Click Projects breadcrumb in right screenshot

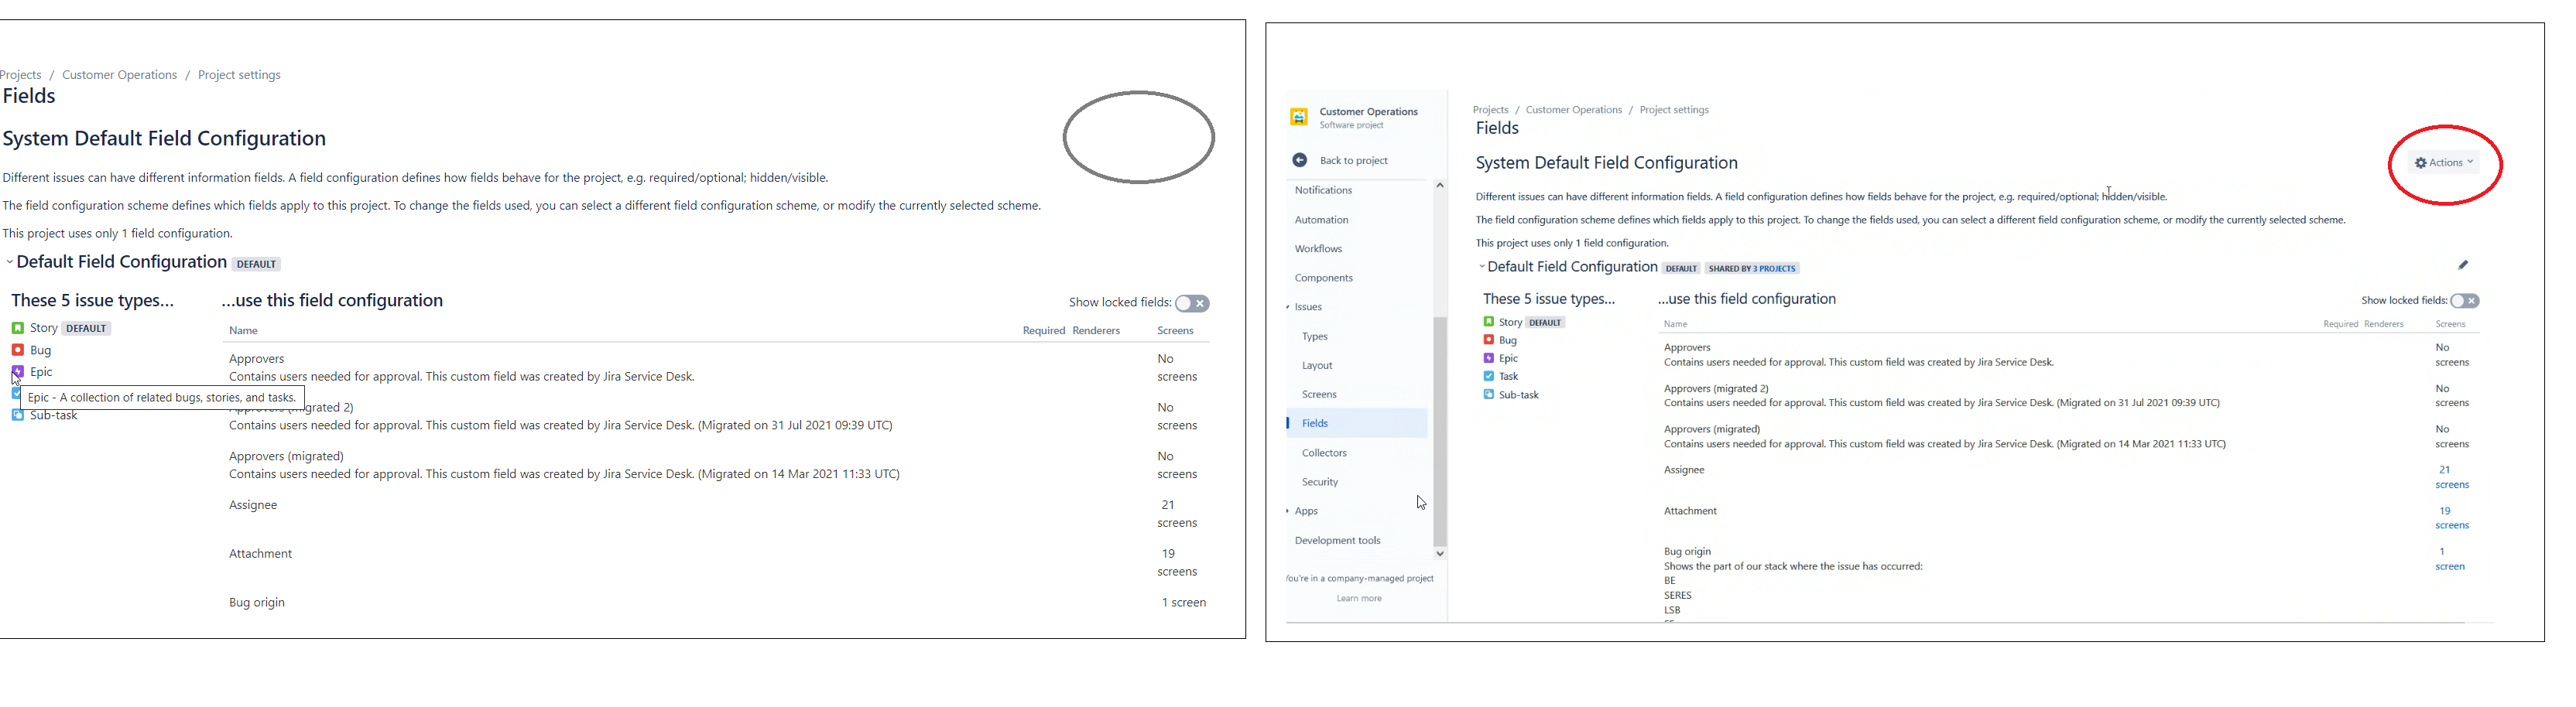coord(1490,110)
